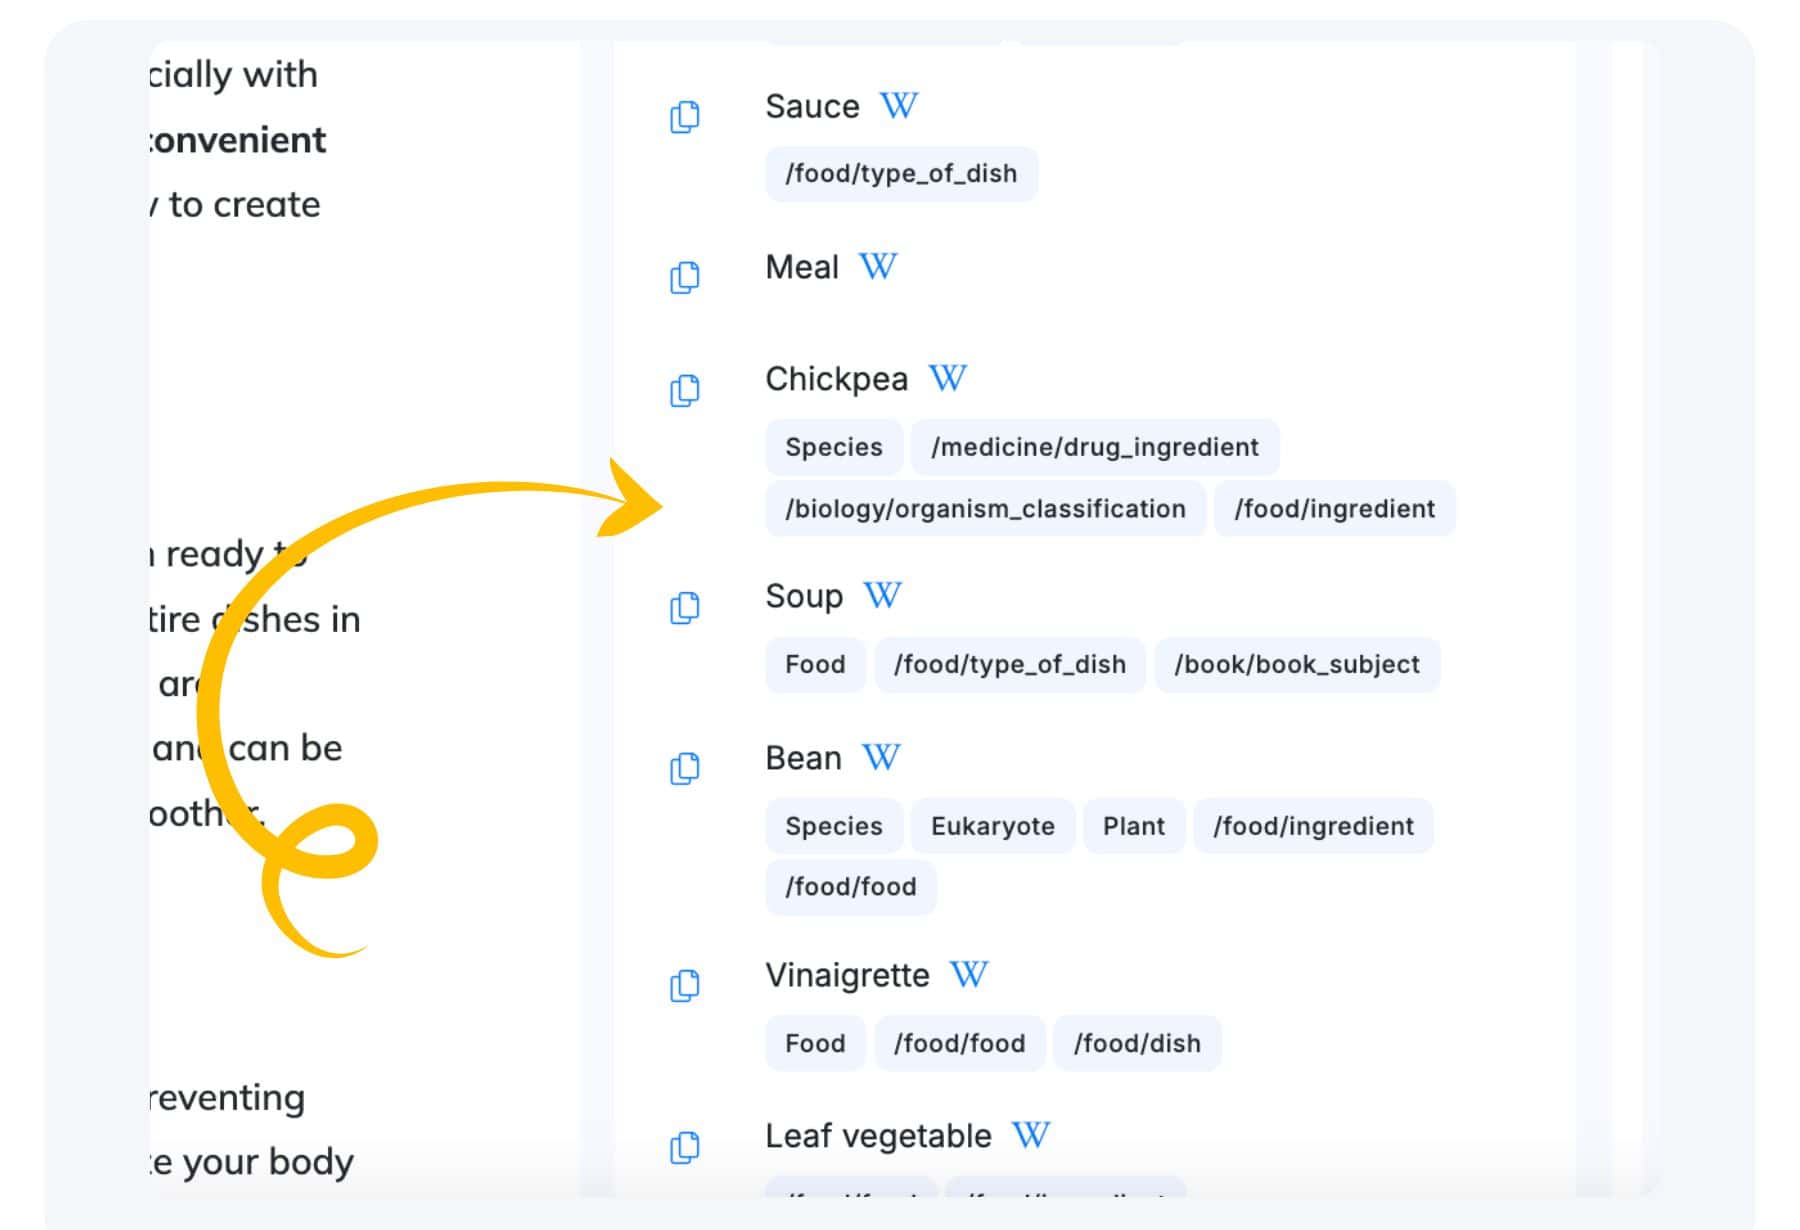1800x1230 pixels.
Task: Select the /book/book_subject tag under Soup
Action: 1297,665
